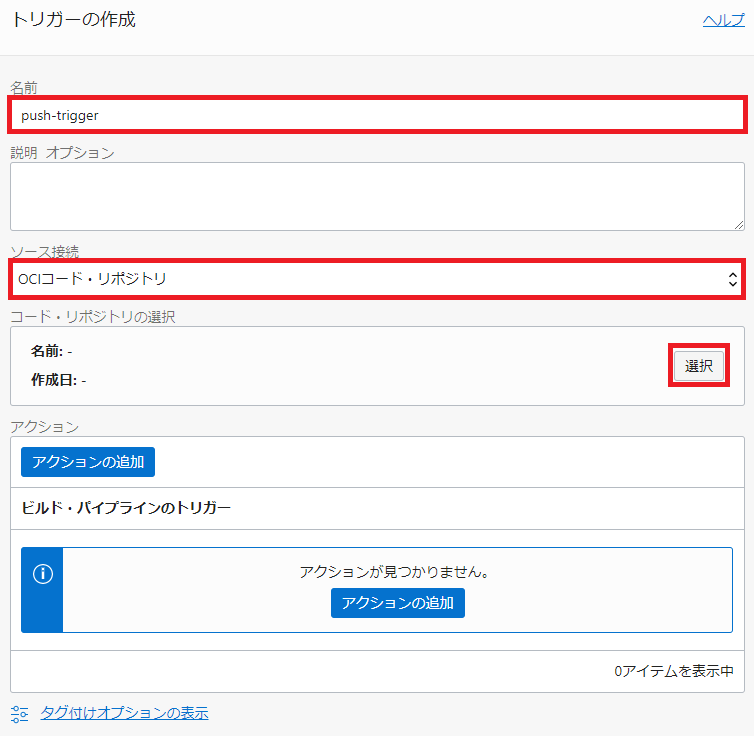Expand タグ付けオプションの表示 link
This screenshot has width=754, height=736.
pyautogui.click(x=124, y=713)
